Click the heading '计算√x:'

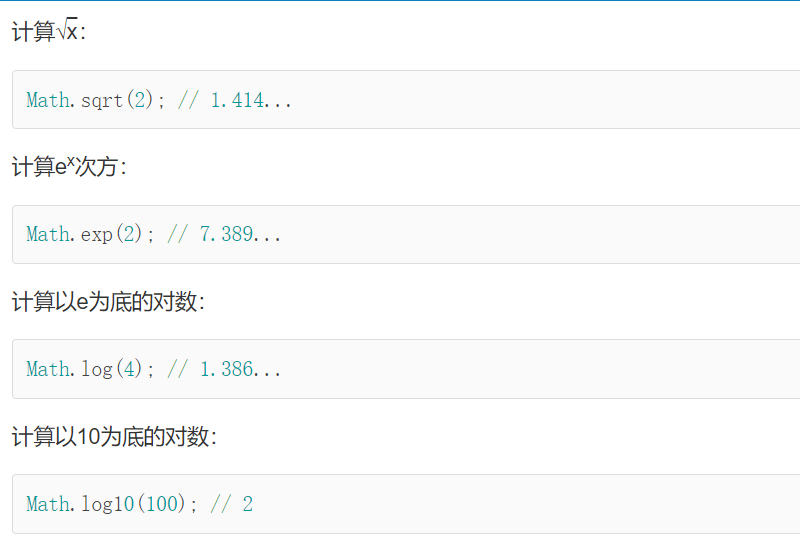pos(49,31)
